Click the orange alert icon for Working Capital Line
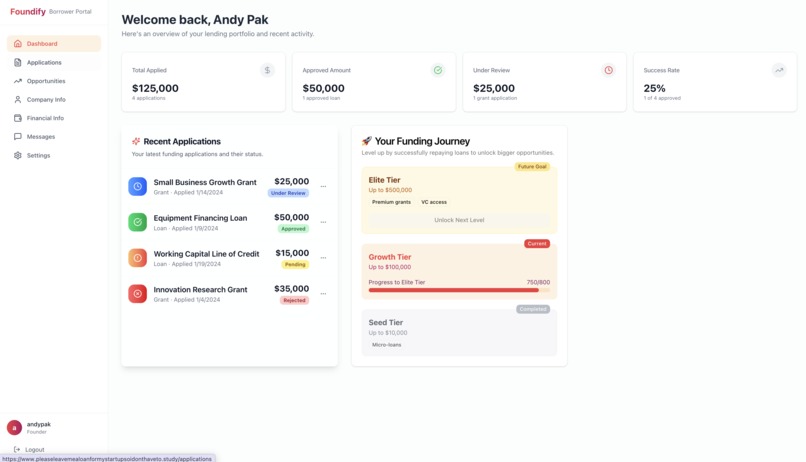Viewport: 806px width, 462px height. pyautogui.click(x=137, y=258)
